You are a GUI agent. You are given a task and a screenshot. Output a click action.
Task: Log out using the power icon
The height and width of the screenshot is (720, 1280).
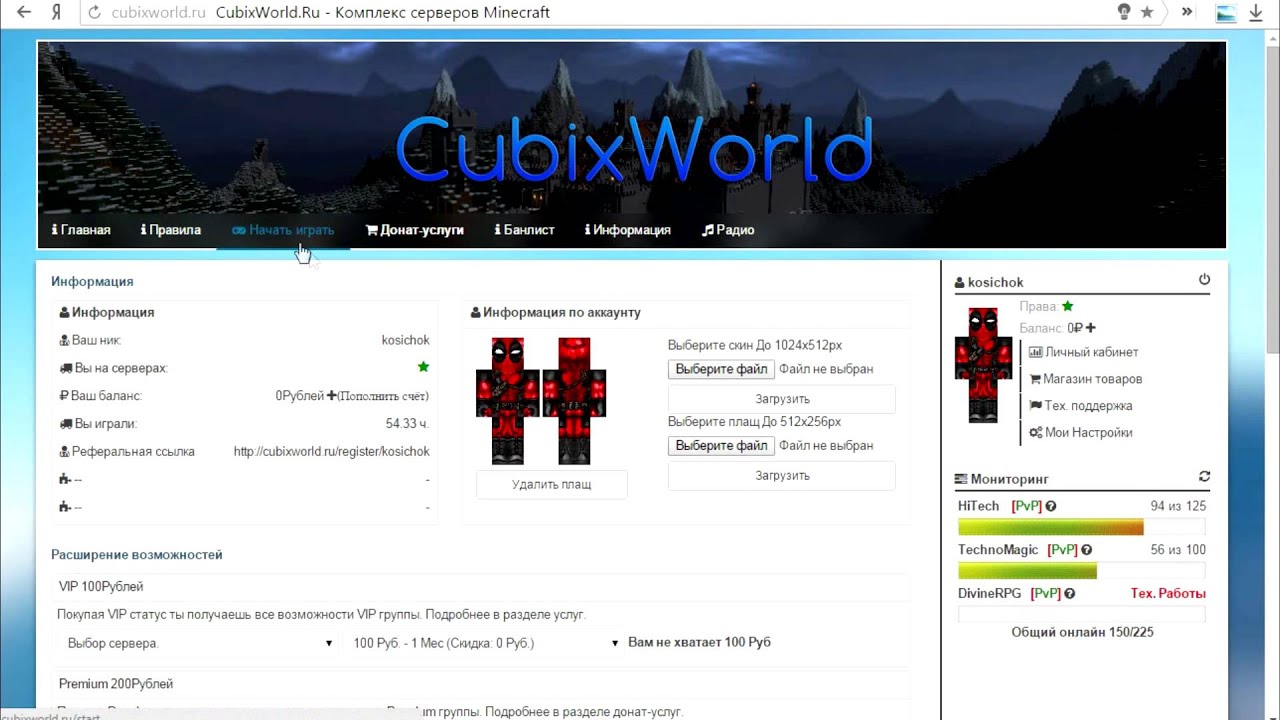1204,280
